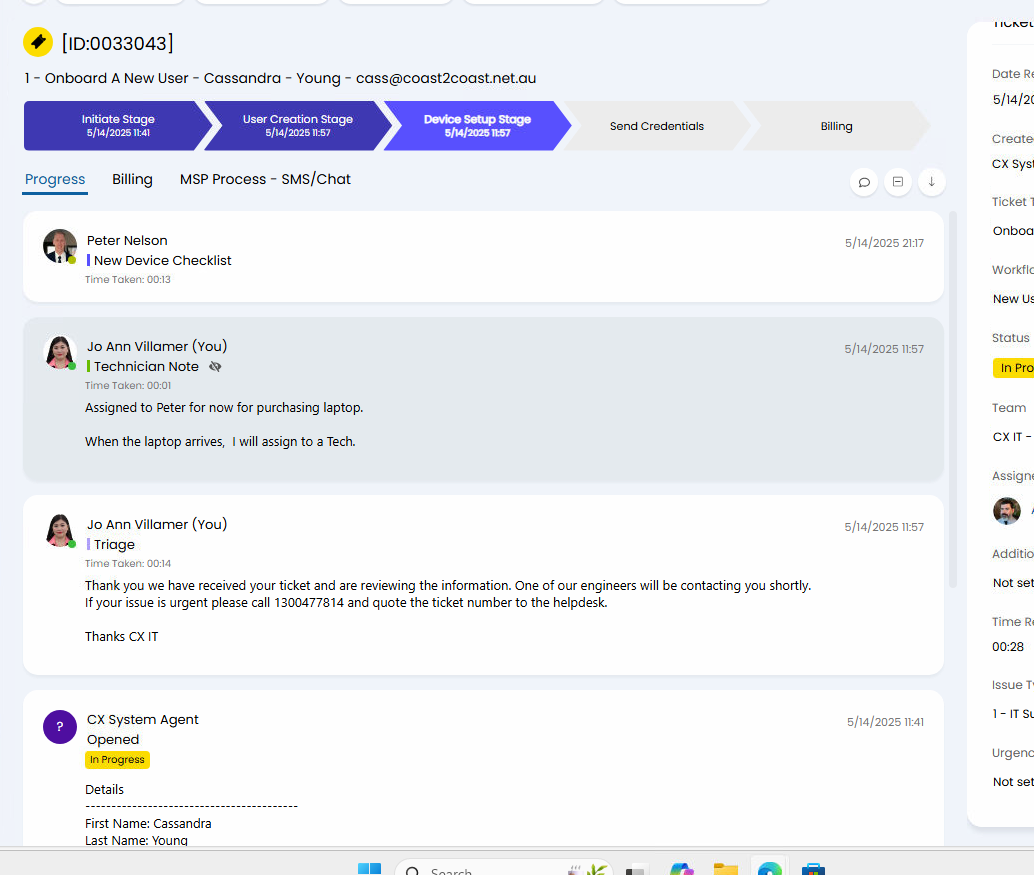Screen dimensions: 1034x875
Task: Click the purple CX System Agent question-mark avatar
Action: coord(60,727)
